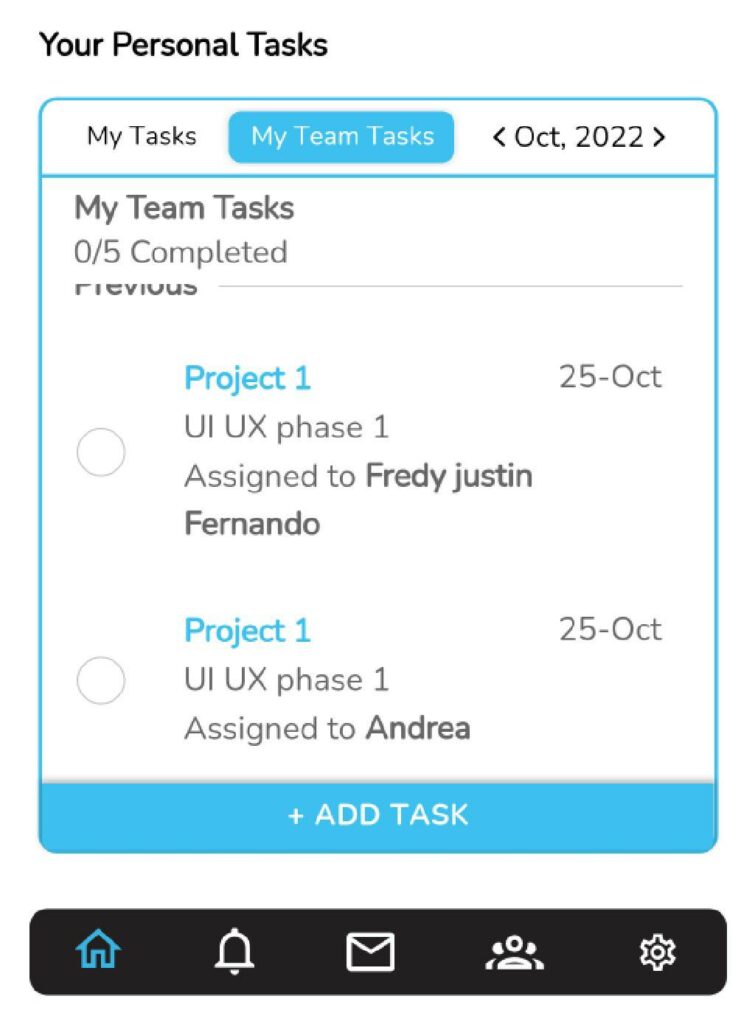The height and width of the screenshot is (1024, 755).
Task: Open the Home icon in bottom navigation
Action: pyautogui.click(x=99, y=950)
